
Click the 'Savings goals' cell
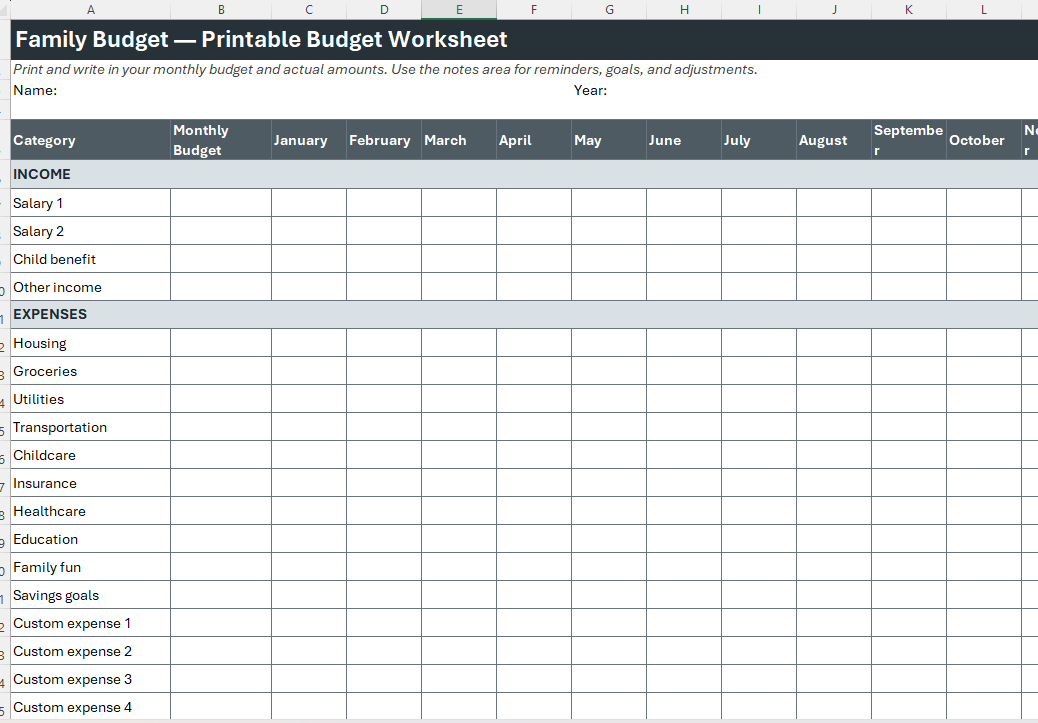point(91,595)
